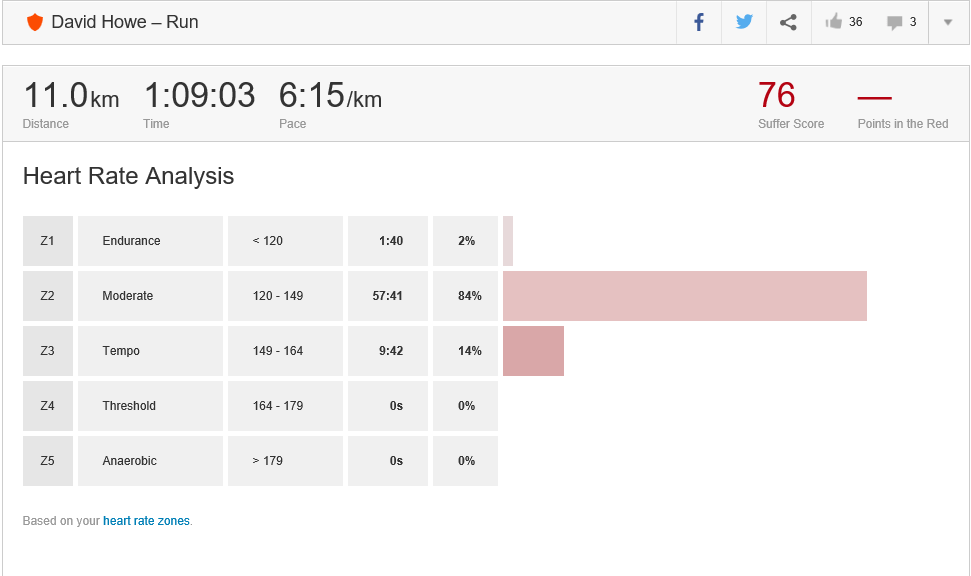Image resolution: width=971 pixels, height=576 pixels.
Task: Click the Z1 Endurance percentage bar
Action: coord(508,241)
